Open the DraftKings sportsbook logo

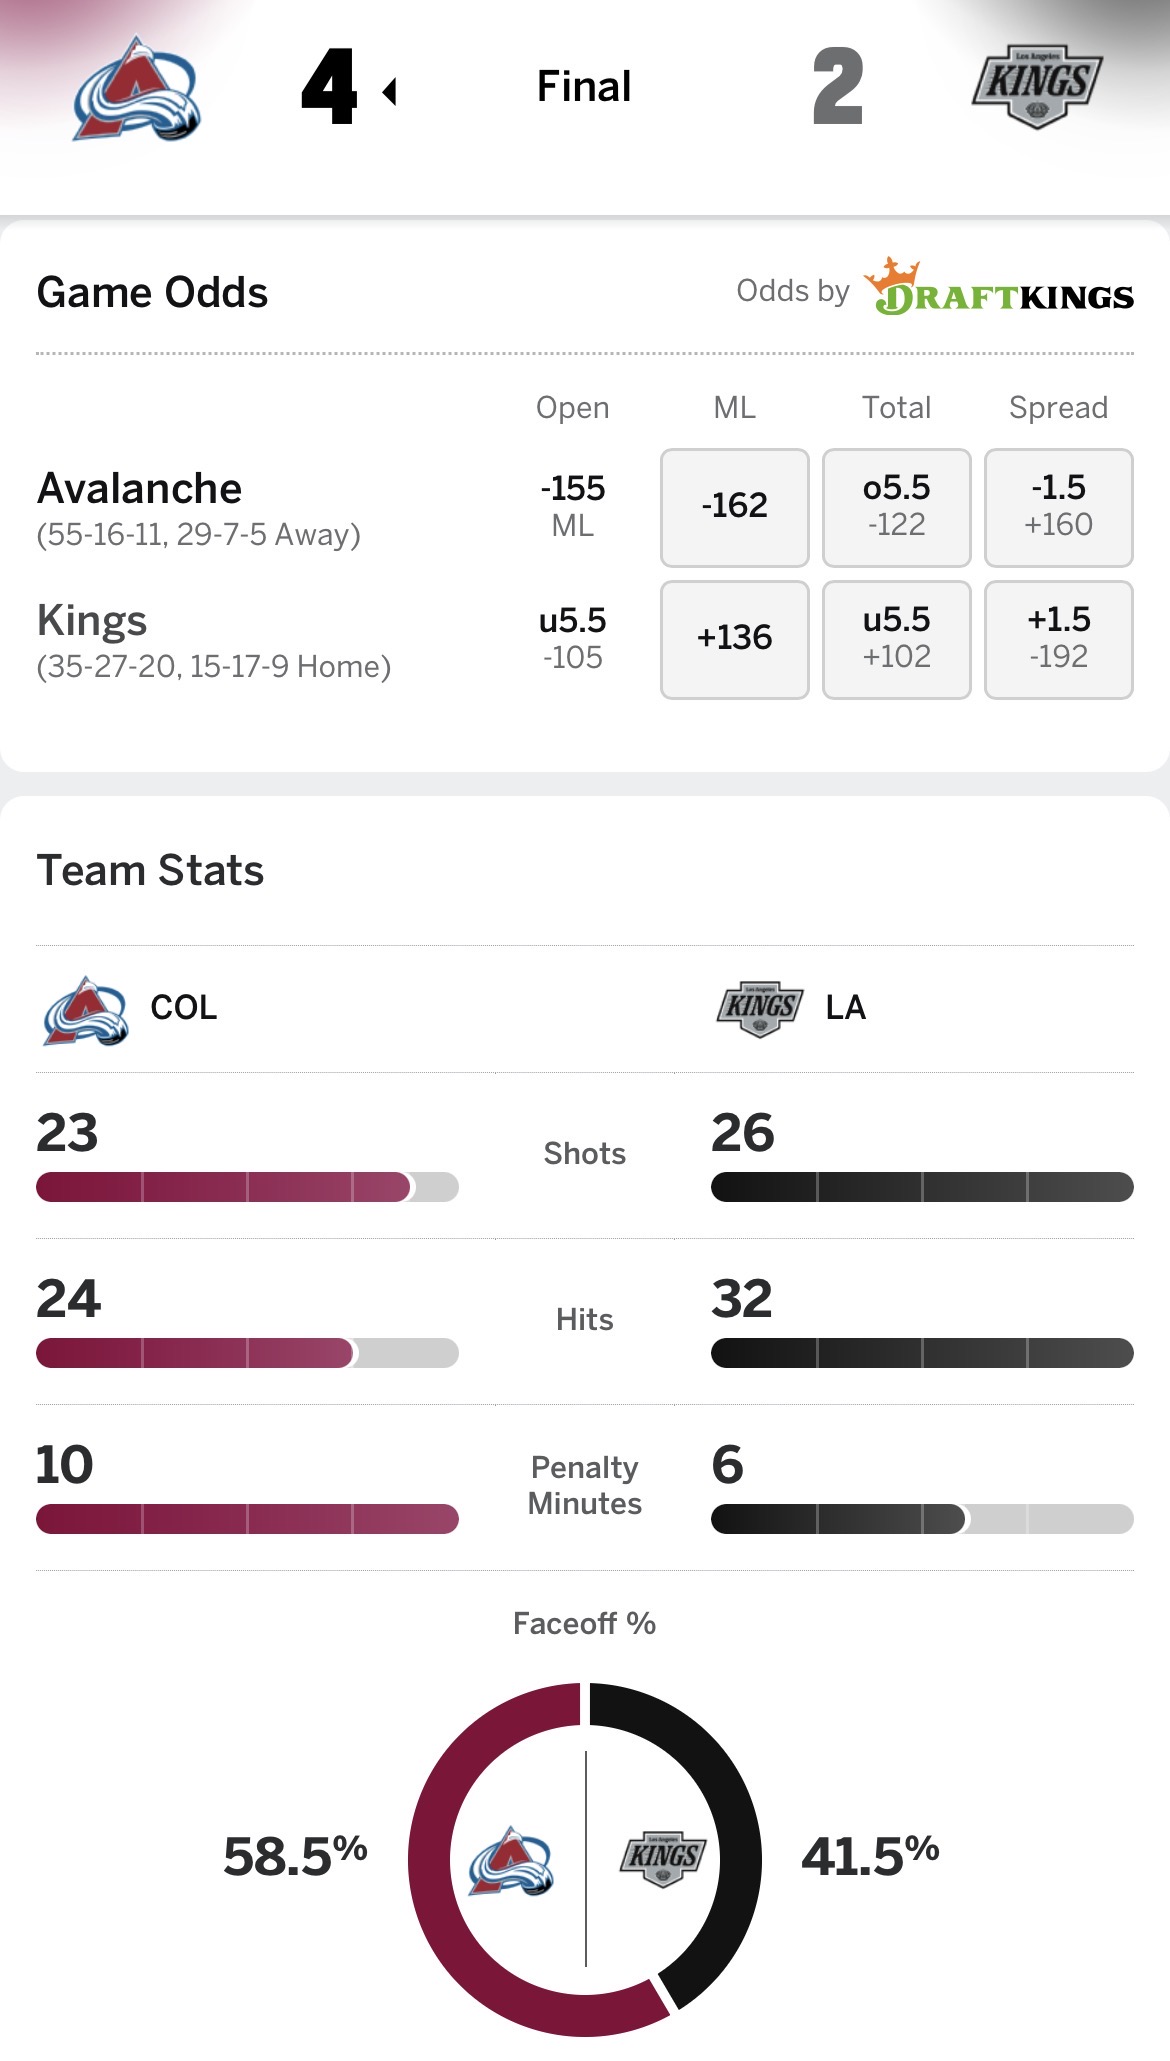click(1000, 288)
